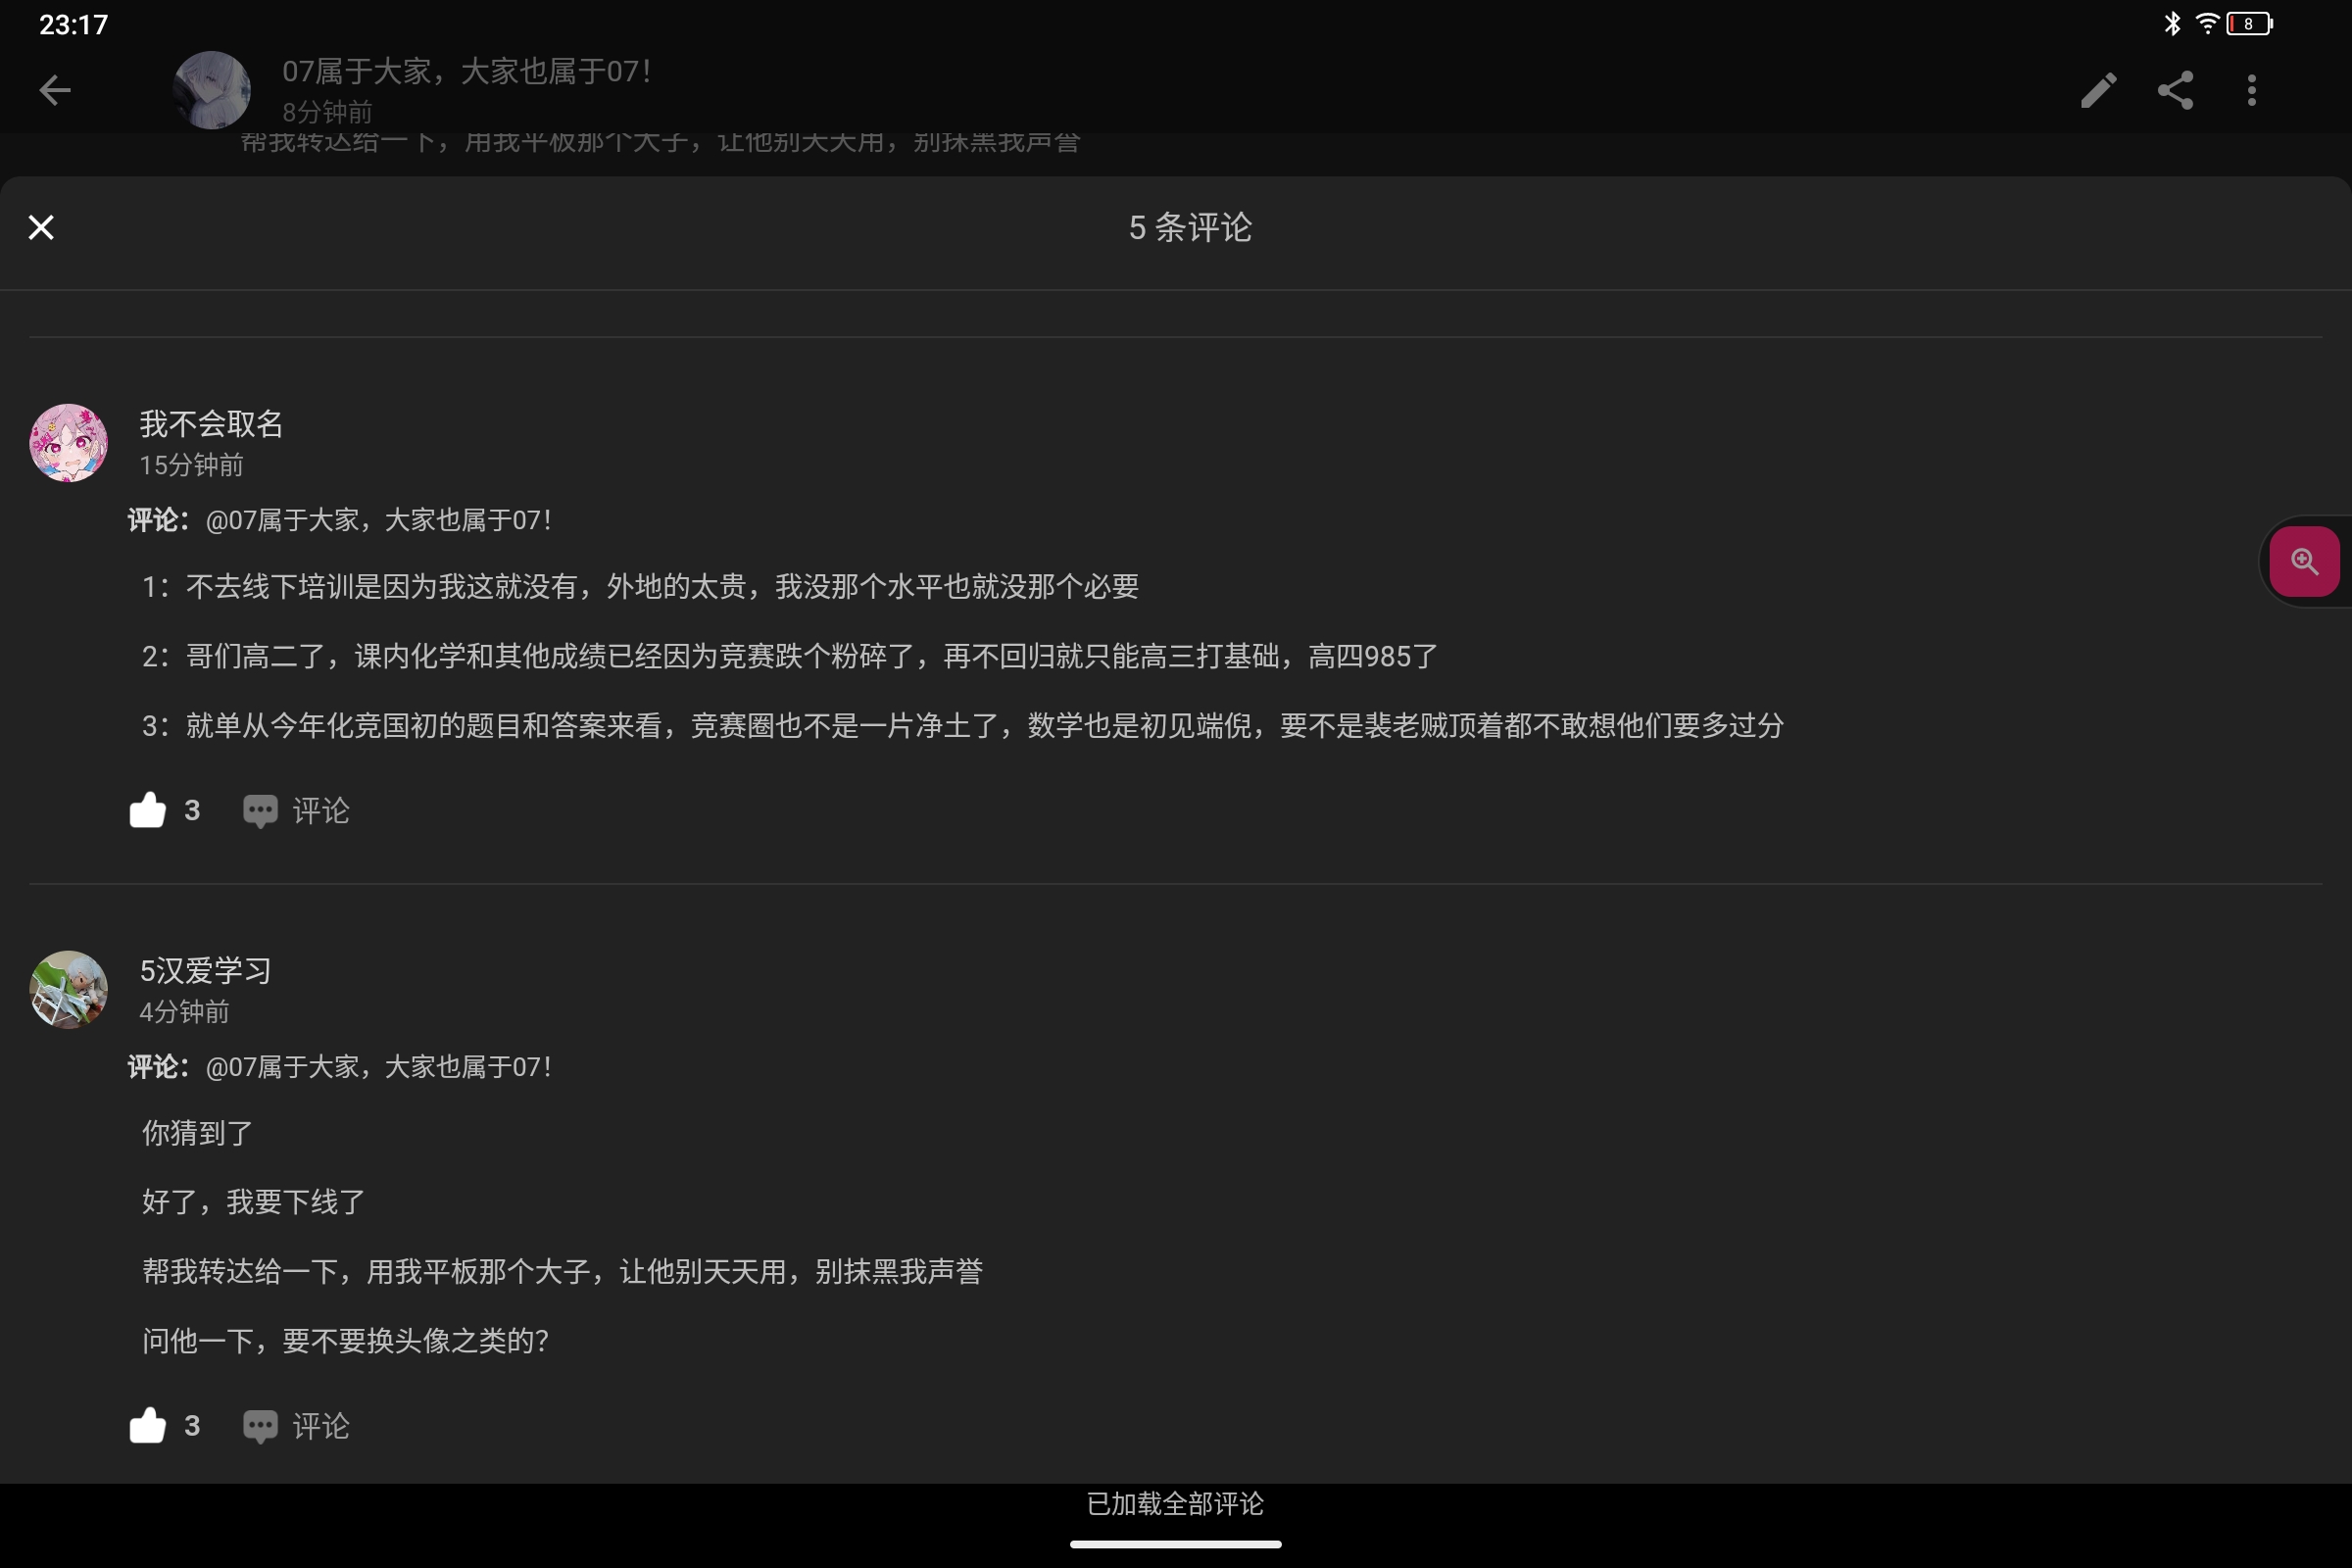Tap the share icon

tap(2175, 90)
